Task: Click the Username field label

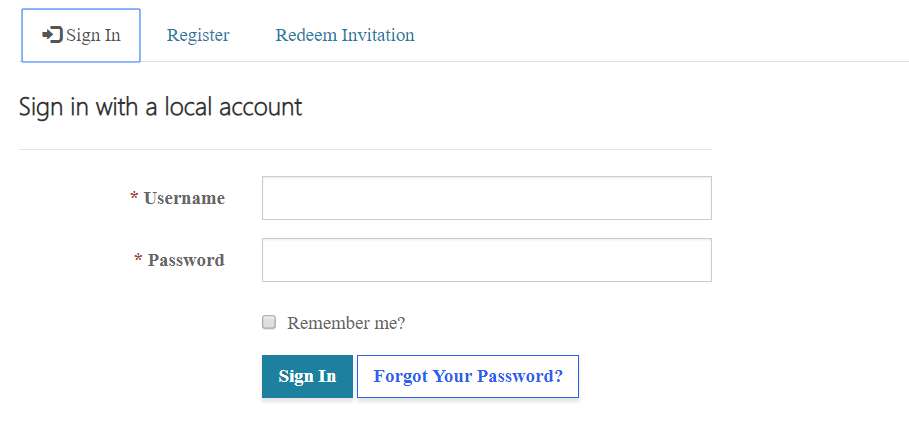Action: [x=184, y=198]
